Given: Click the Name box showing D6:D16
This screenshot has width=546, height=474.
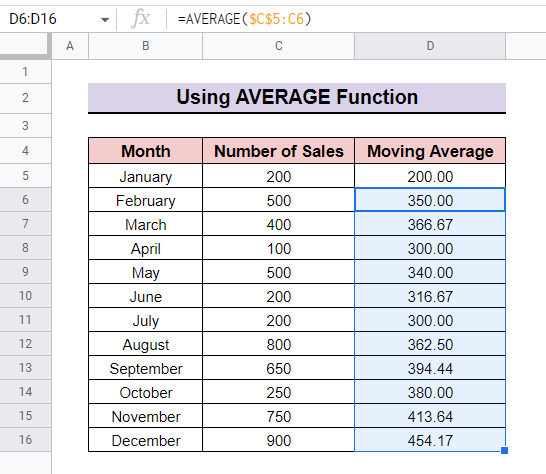Looking at the screenshot, I should point(33,19).
